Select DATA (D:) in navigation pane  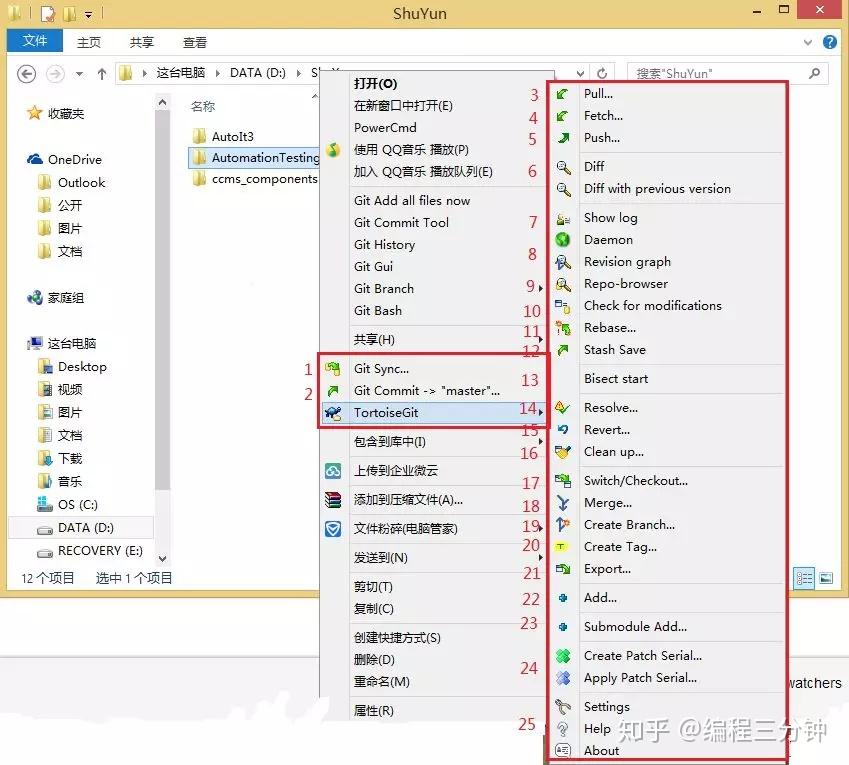[x=81, y=528]
